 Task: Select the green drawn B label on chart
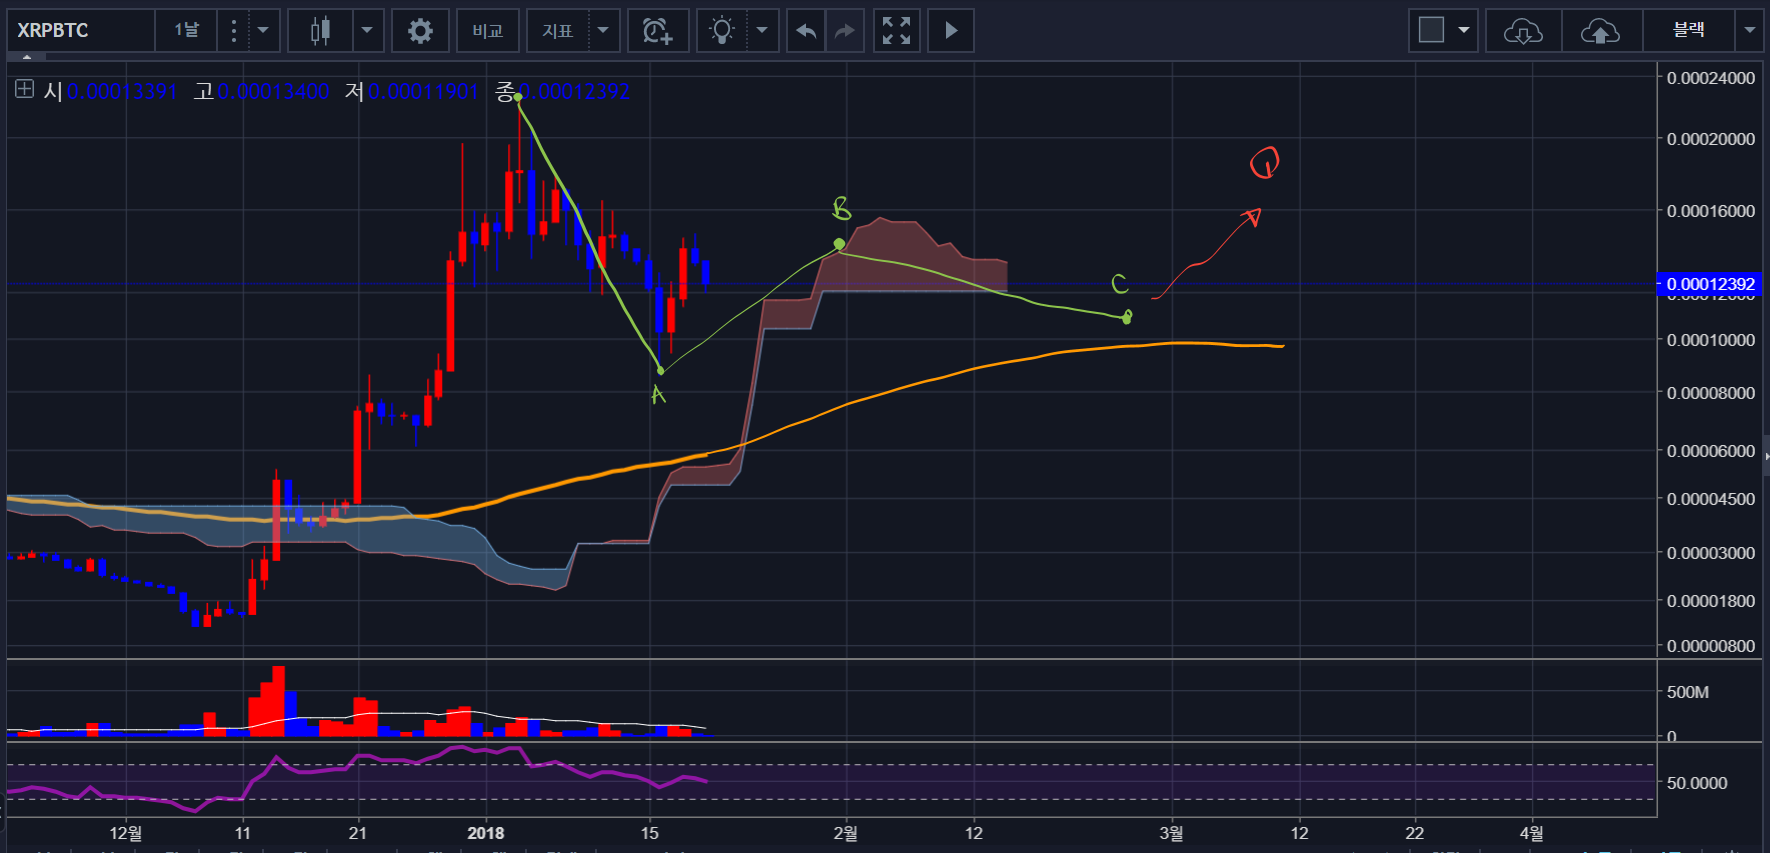pos(842,208)
